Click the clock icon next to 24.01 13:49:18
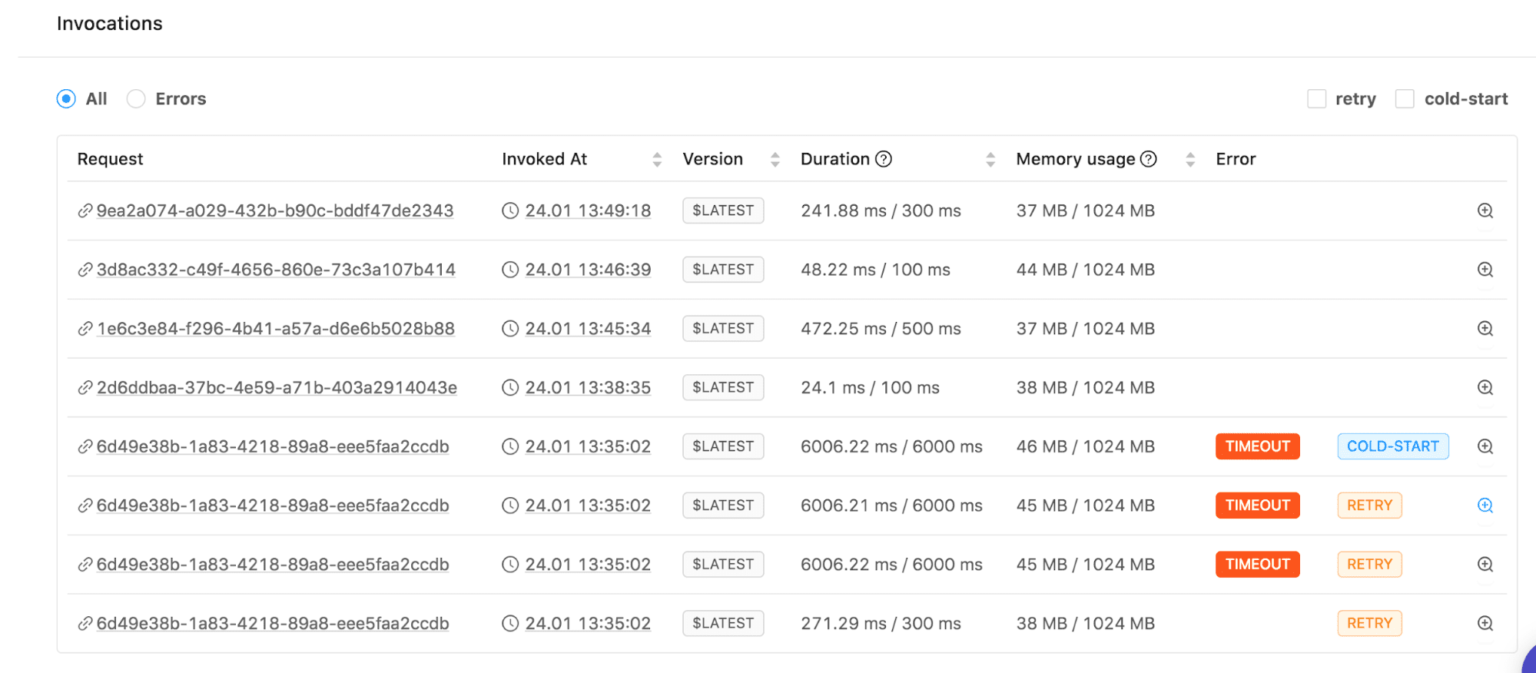Viewport: 1536px width, 673px height. pos(510,210)
